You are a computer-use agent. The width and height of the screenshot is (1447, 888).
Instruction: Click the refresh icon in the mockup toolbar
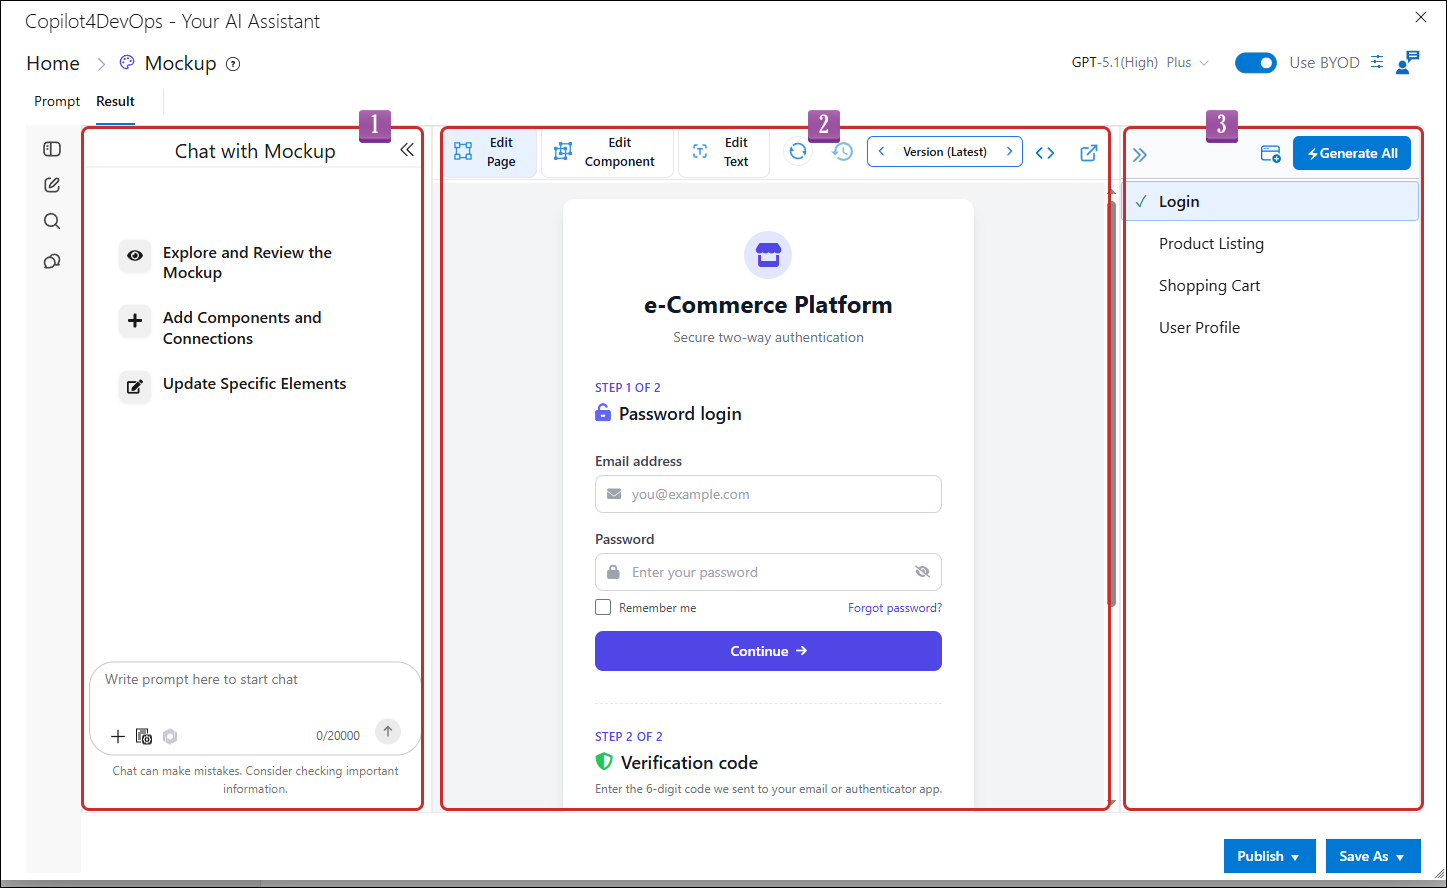(x=797, y=152)
